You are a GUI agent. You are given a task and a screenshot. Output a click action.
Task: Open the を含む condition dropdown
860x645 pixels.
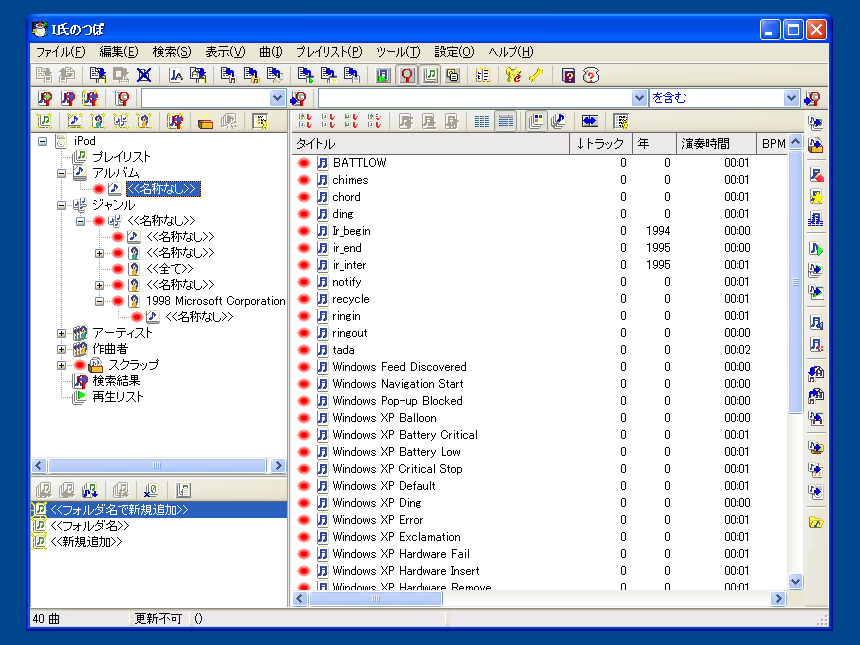[x=790, y=98]
